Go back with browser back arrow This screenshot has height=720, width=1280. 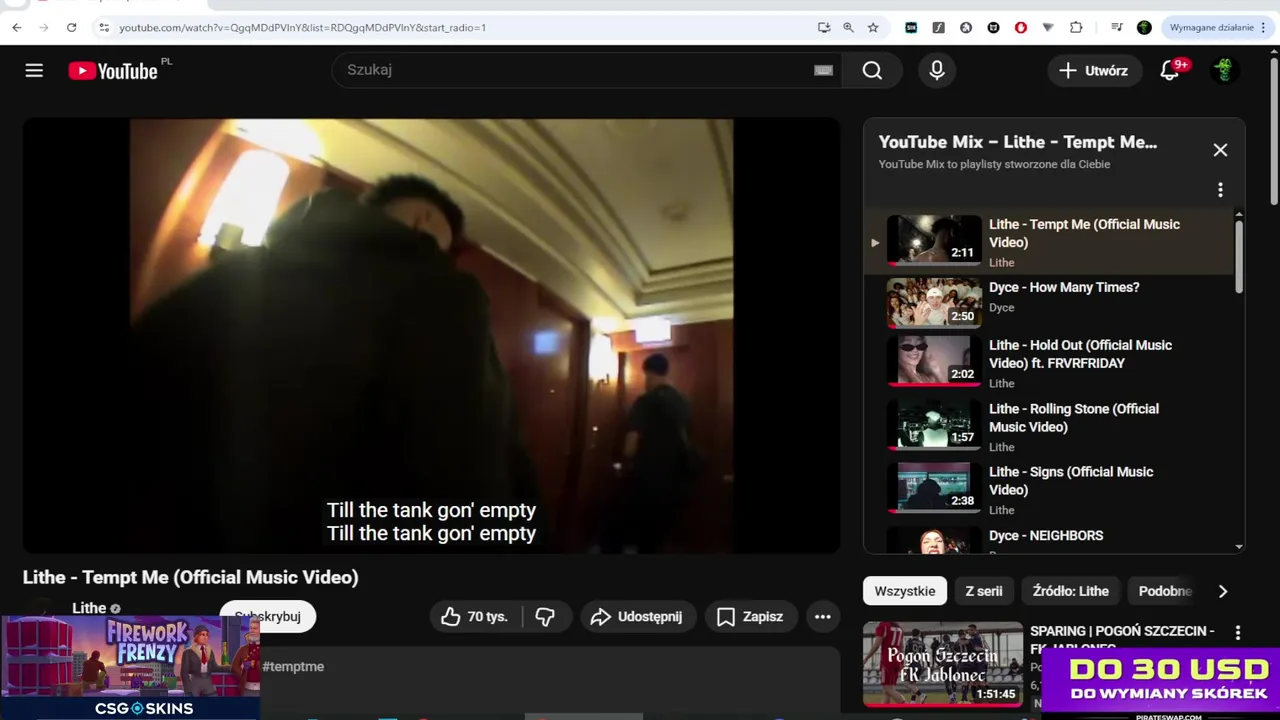pyautogui.click(x=17, y=27)
